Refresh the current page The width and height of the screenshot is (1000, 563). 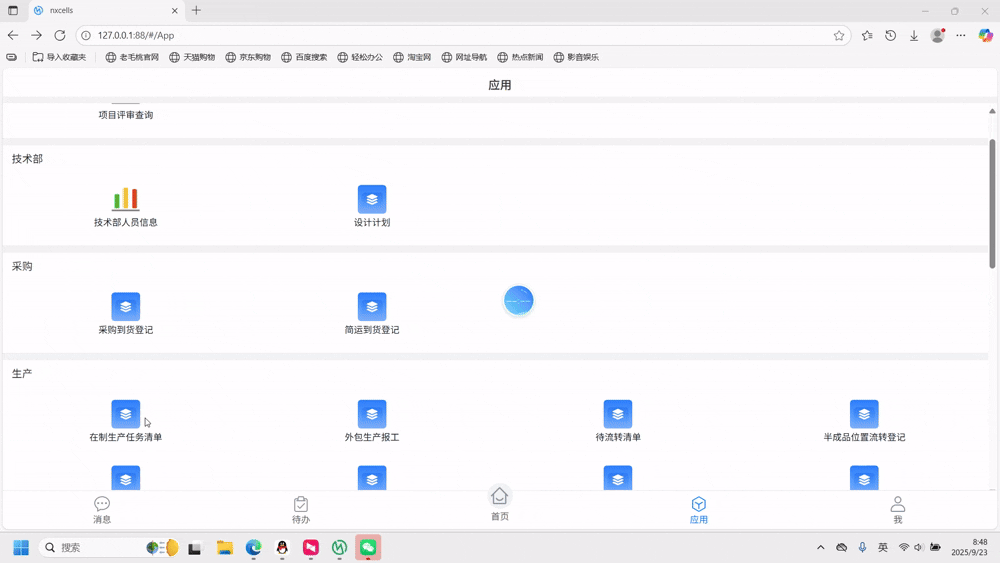(x=60, y=35)
